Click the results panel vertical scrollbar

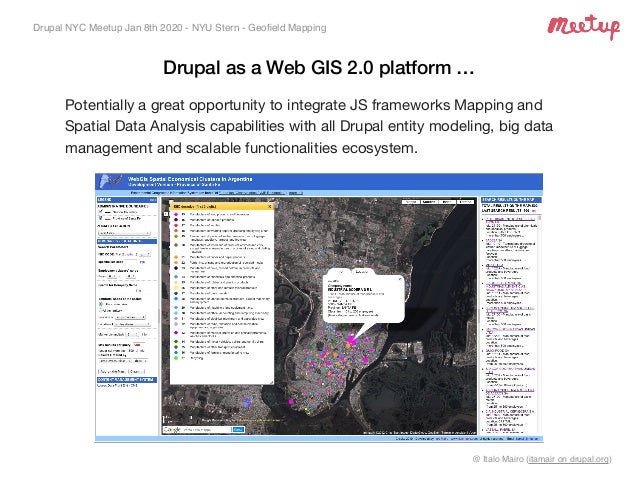(540, 322)
